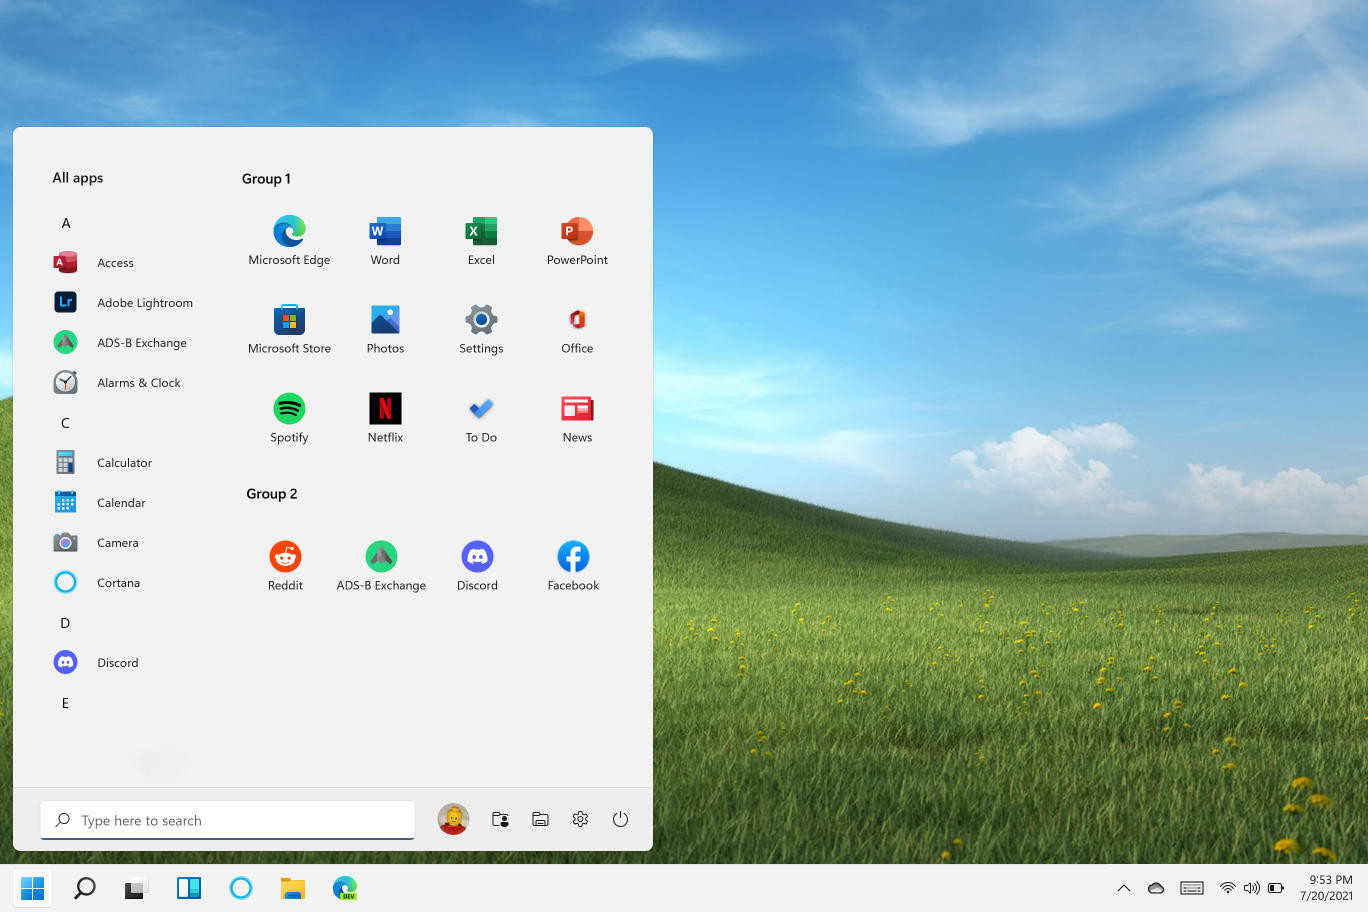Select the All apps heading
This screenshot has height=912, width=1368.
[78, 178]
